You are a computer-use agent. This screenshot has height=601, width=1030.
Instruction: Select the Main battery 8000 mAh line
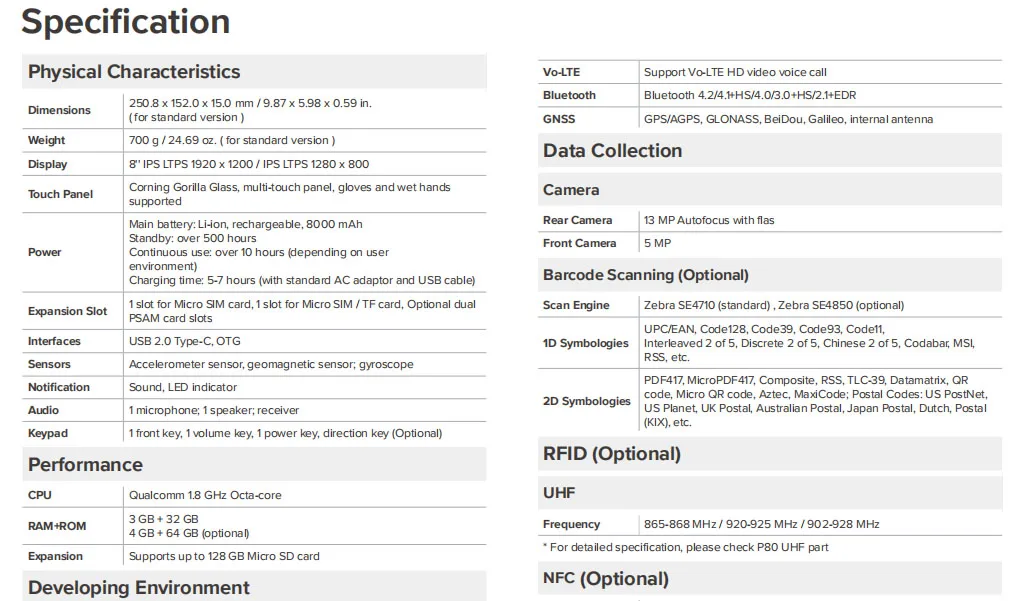246,224
